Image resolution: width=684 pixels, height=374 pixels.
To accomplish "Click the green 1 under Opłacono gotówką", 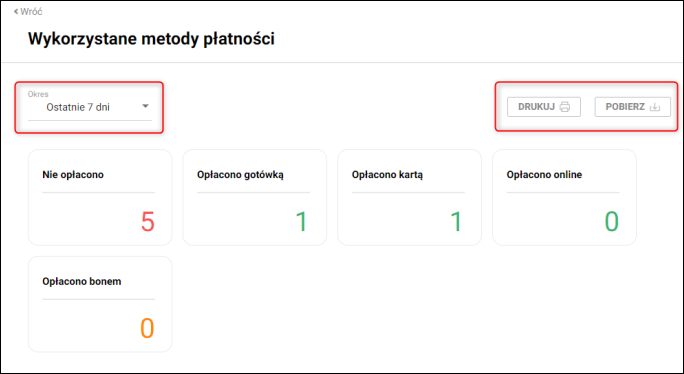I will point(302,222).
